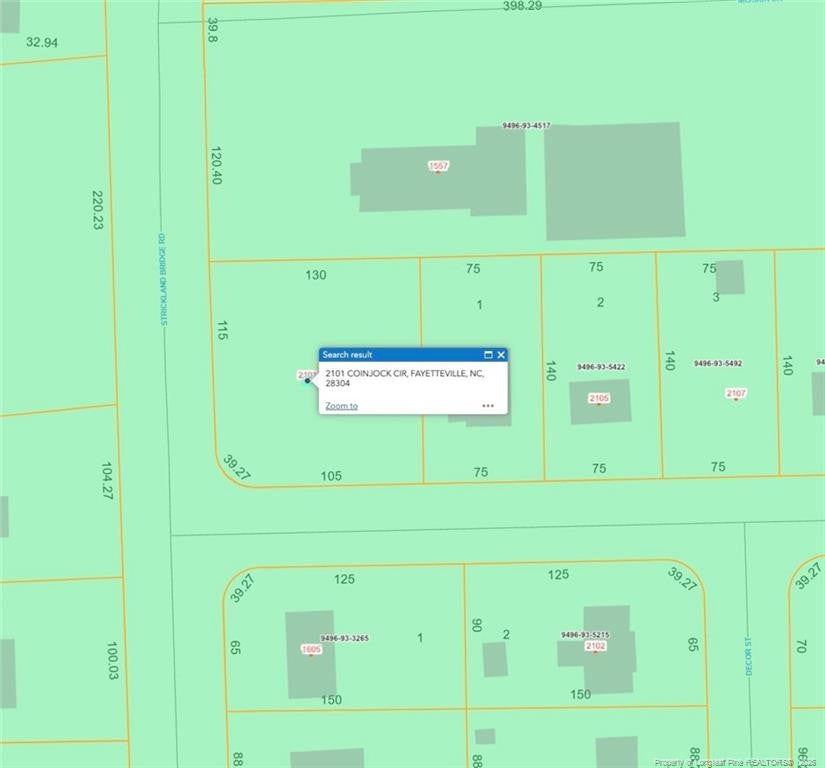Open the popup's three-dot more options menu
The image size is (825, 768).
pyautogui.click(x=488, y=406)
